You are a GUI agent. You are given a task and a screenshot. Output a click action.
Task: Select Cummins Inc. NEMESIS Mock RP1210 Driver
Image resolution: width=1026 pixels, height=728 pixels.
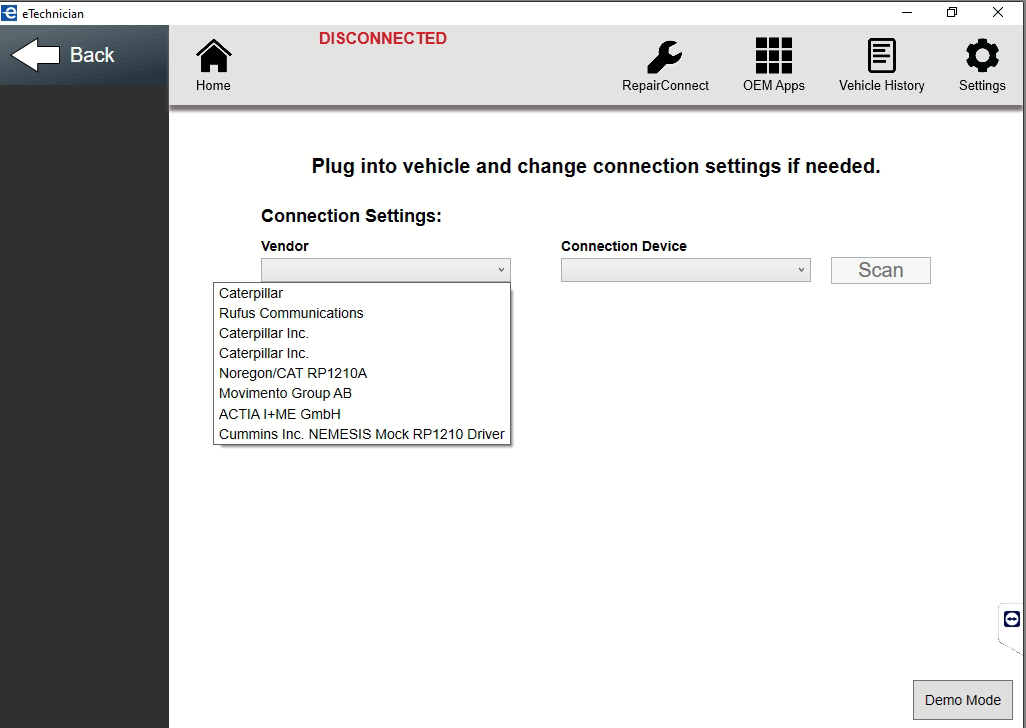pos(361,434)
